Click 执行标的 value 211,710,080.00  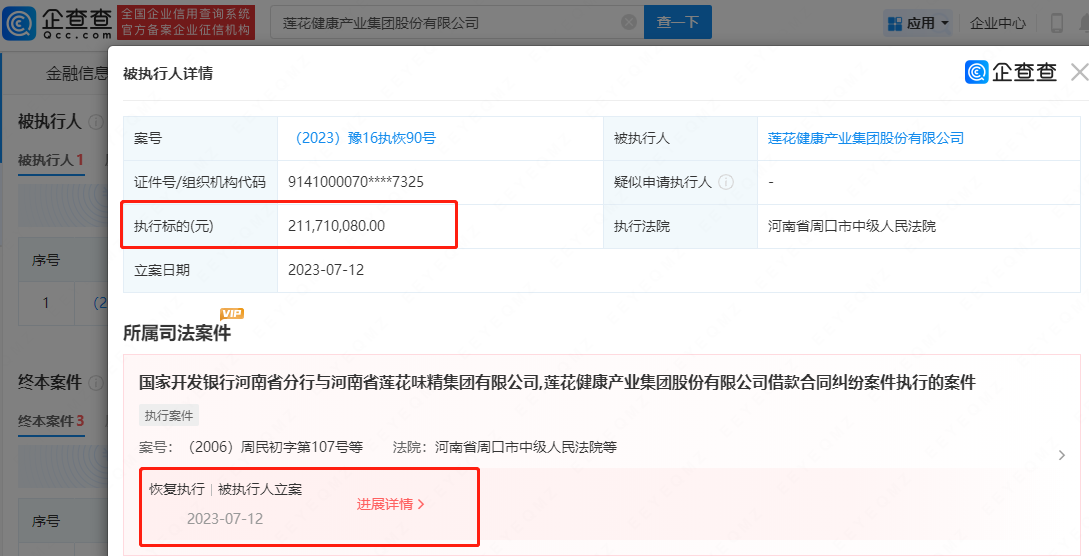point(336,226)
